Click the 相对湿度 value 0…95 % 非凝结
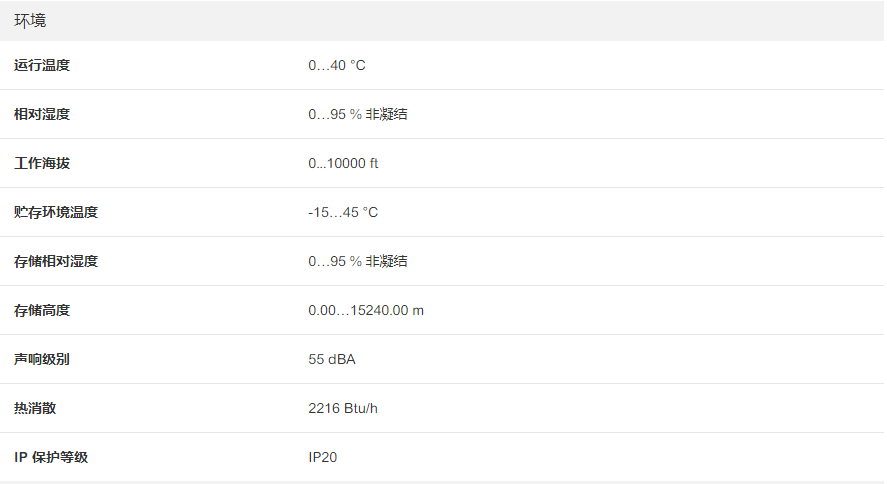Viewport: 887px width, 484px height. [x=357, y=115]
